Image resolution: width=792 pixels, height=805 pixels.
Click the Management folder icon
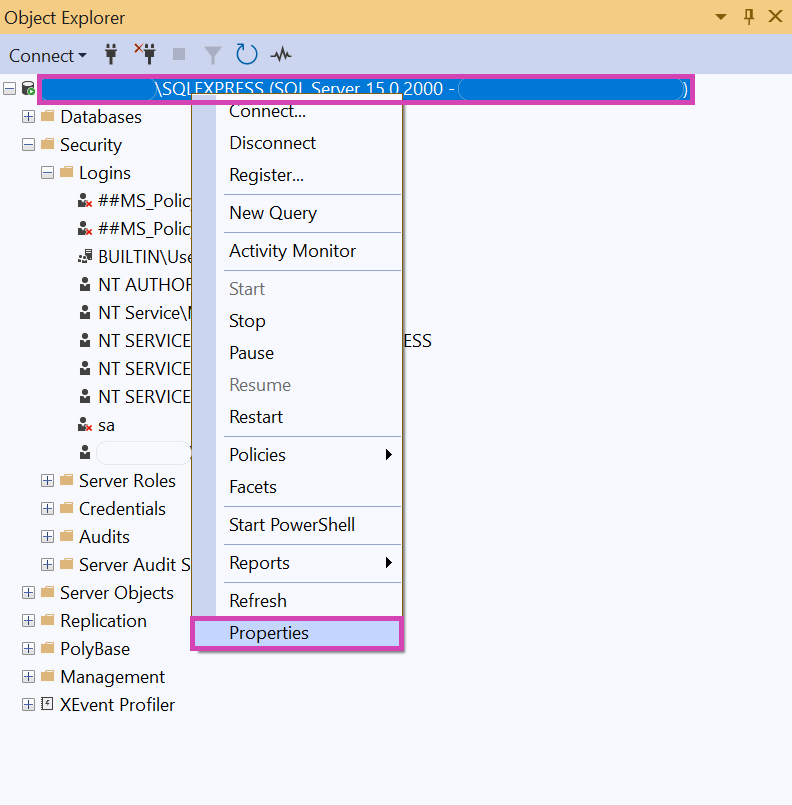47,675
